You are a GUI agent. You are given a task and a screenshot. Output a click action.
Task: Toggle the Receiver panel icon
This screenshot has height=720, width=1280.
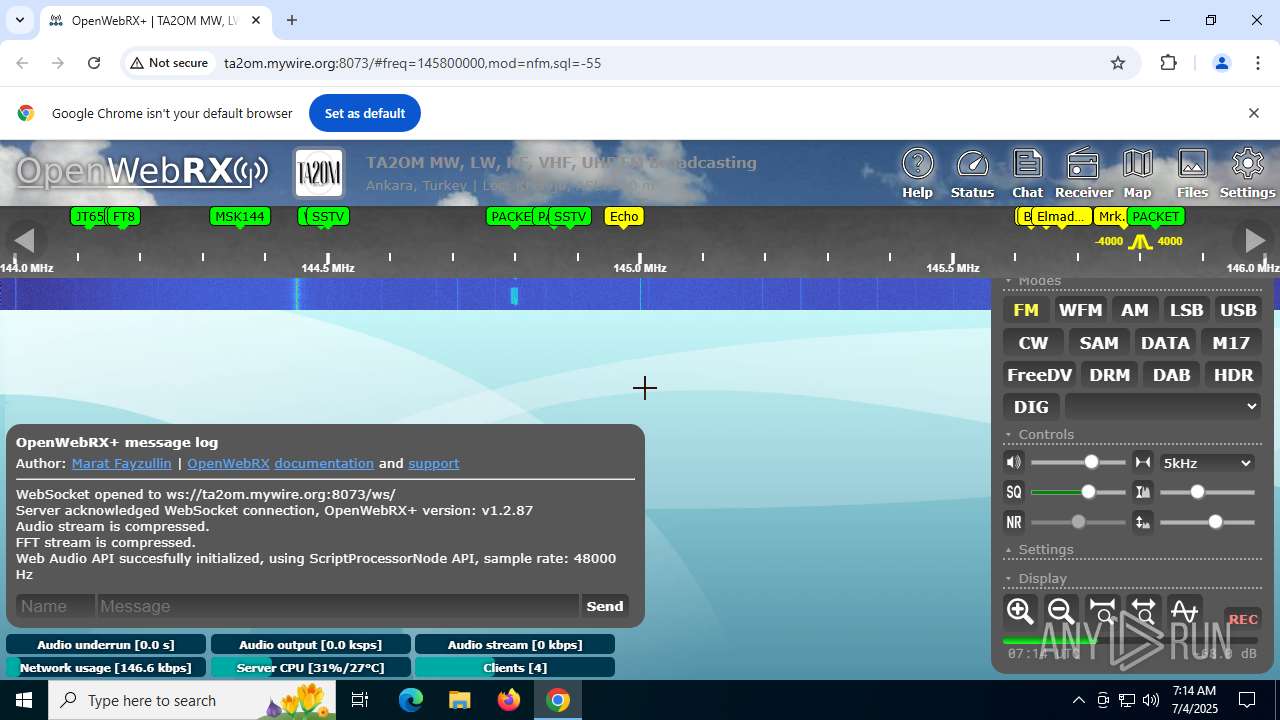pyautogui.click(x=1083, y=174)
